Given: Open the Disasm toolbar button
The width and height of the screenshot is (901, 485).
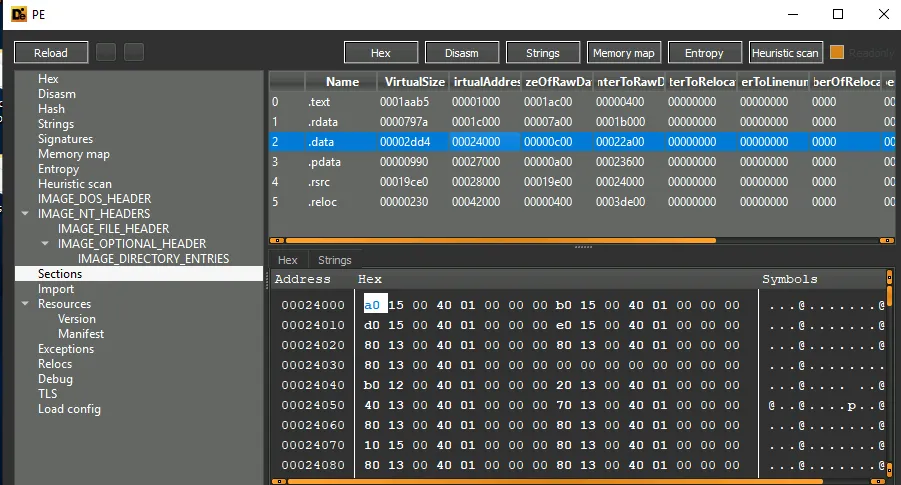Looking at the screenshot, I should [461, 53].
